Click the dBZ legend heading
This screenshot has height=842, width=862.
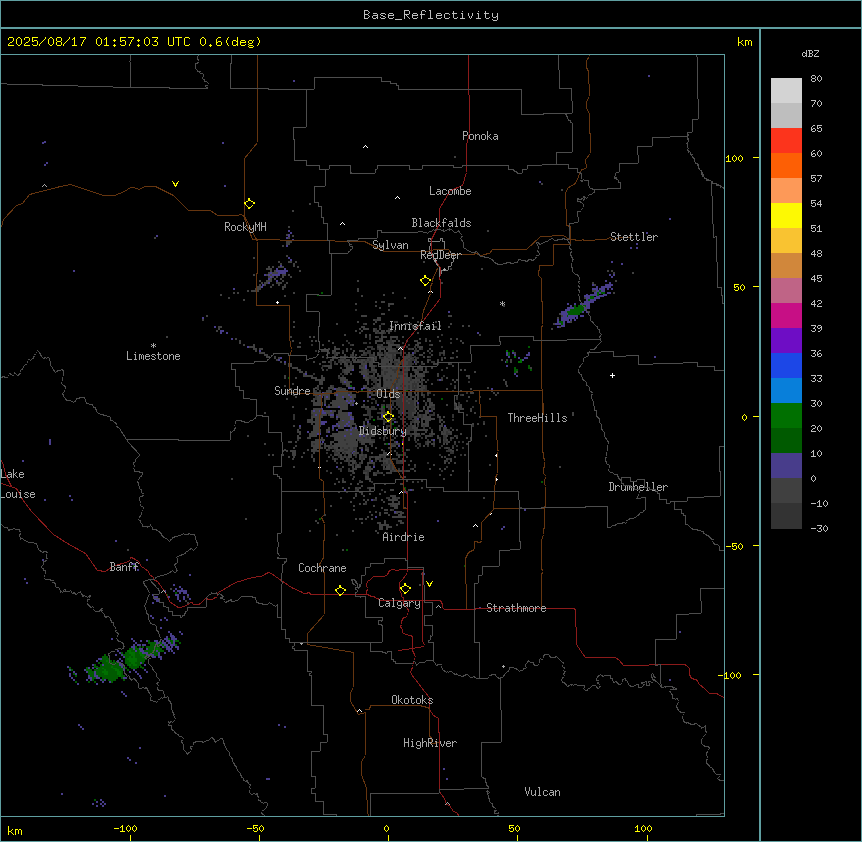pyautogui.click(x=810, y=53)
